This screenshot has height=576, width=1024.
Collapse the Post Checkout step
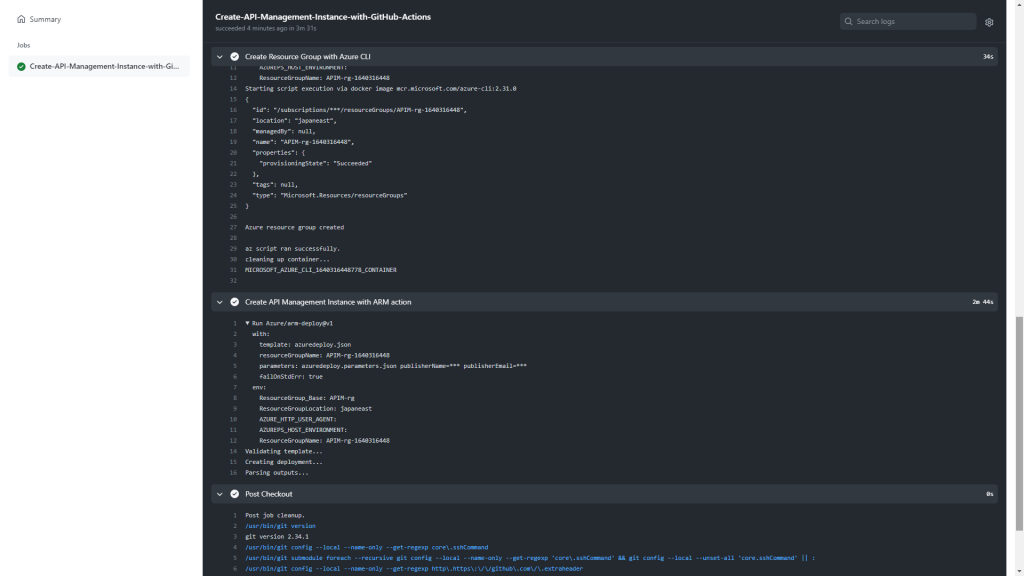(x=220, y=493)
